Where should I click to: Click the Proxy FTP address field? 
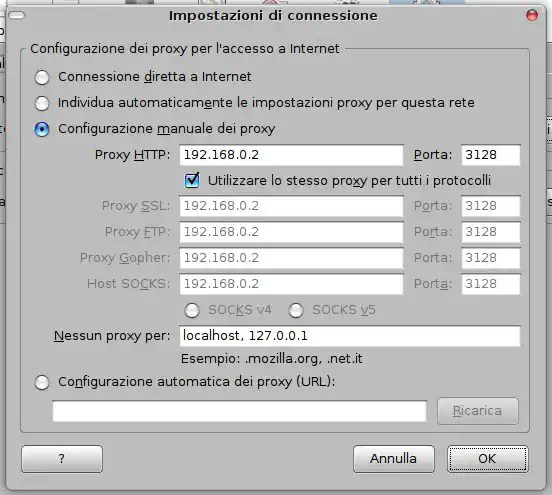[x=291, y=232]
